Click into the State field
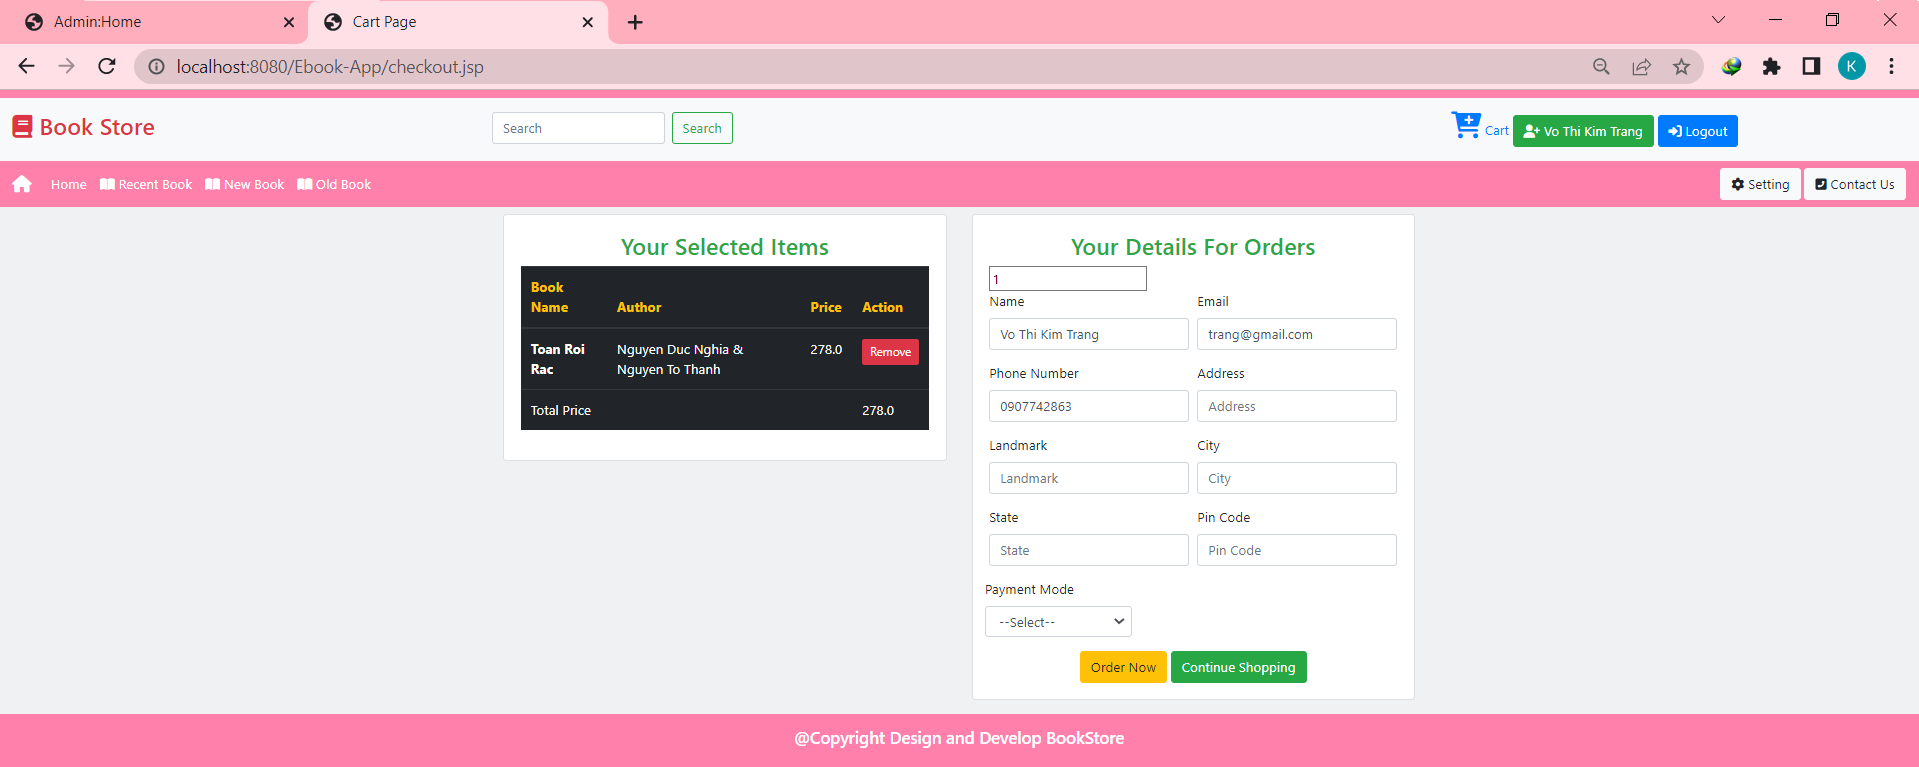 pos(1088,550)
